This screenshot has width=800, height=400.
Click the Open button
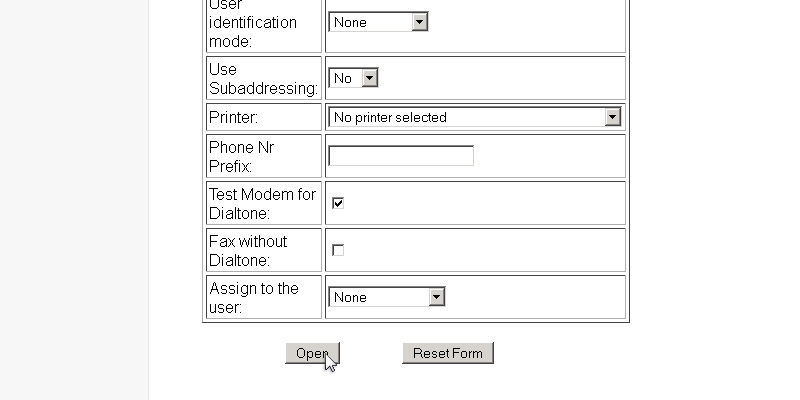[312, 353]
